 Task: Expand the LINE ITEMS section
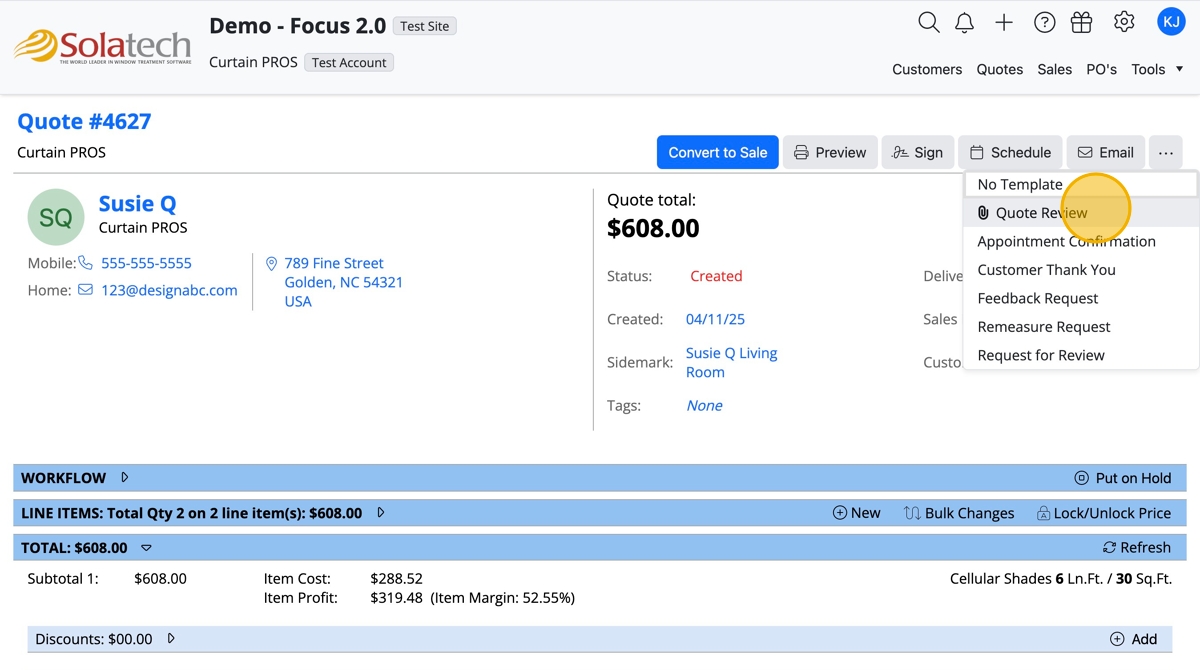point(381,513)
